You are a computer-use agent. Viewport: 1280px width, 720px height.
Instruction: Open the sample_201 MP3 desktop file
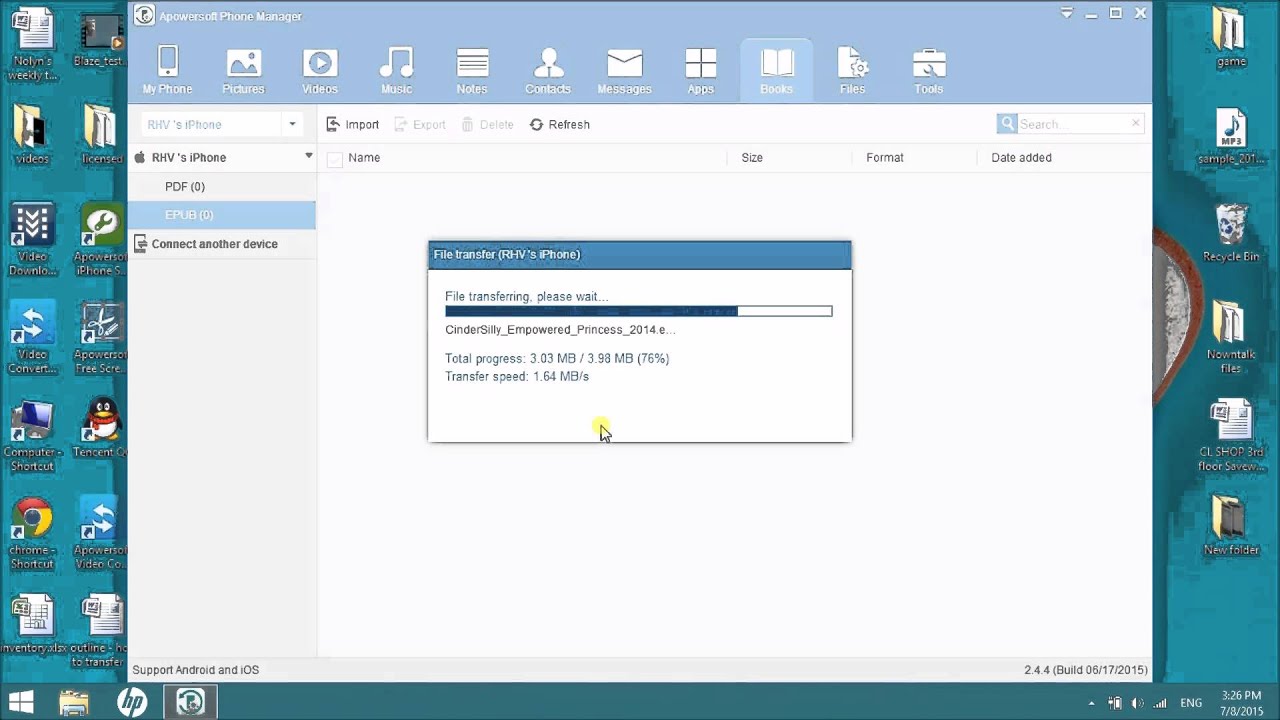[1231, 137]
